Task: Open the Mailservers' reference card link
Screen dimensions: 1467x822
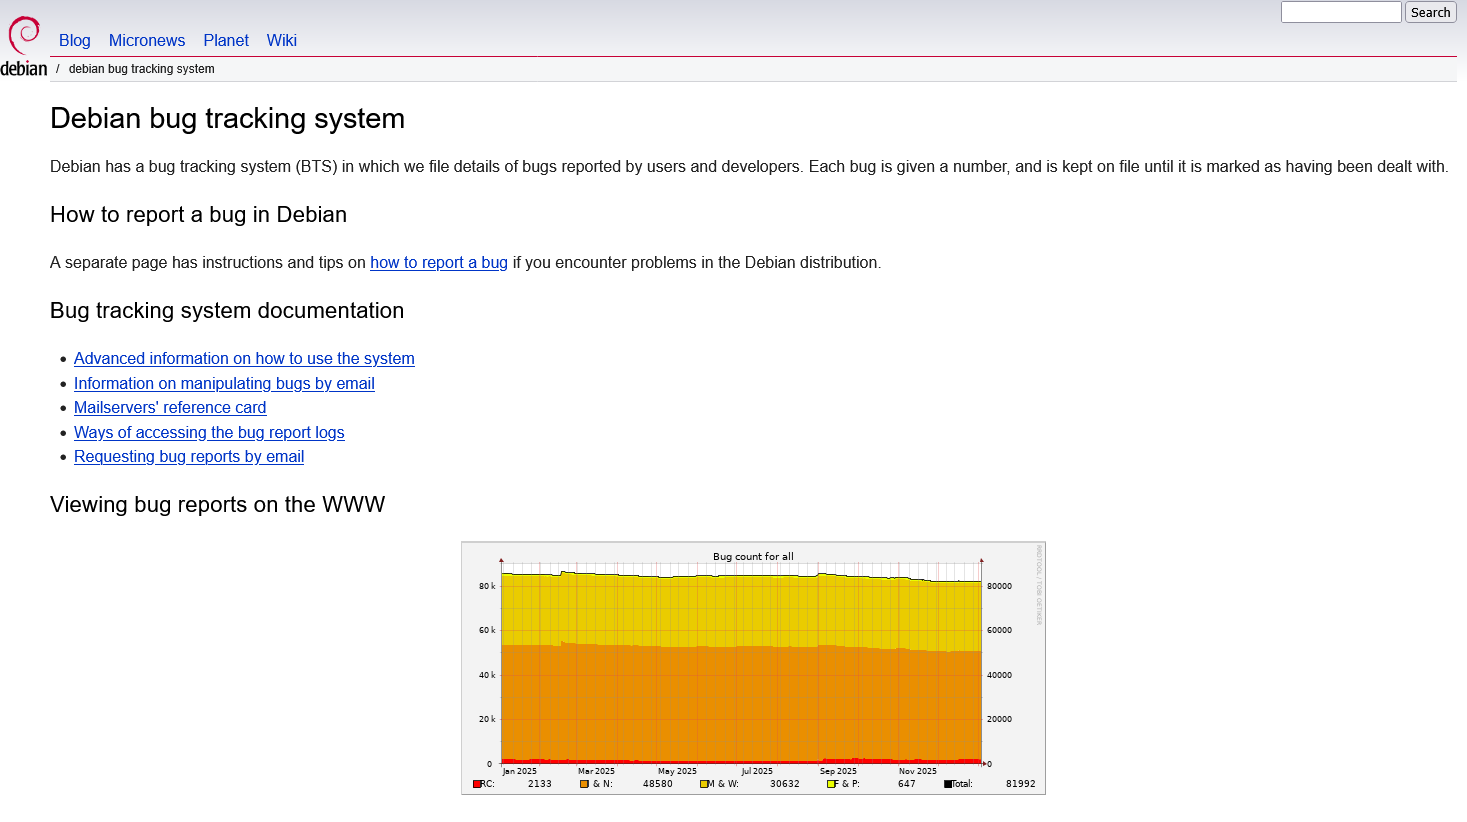Action: coord(170,407)
